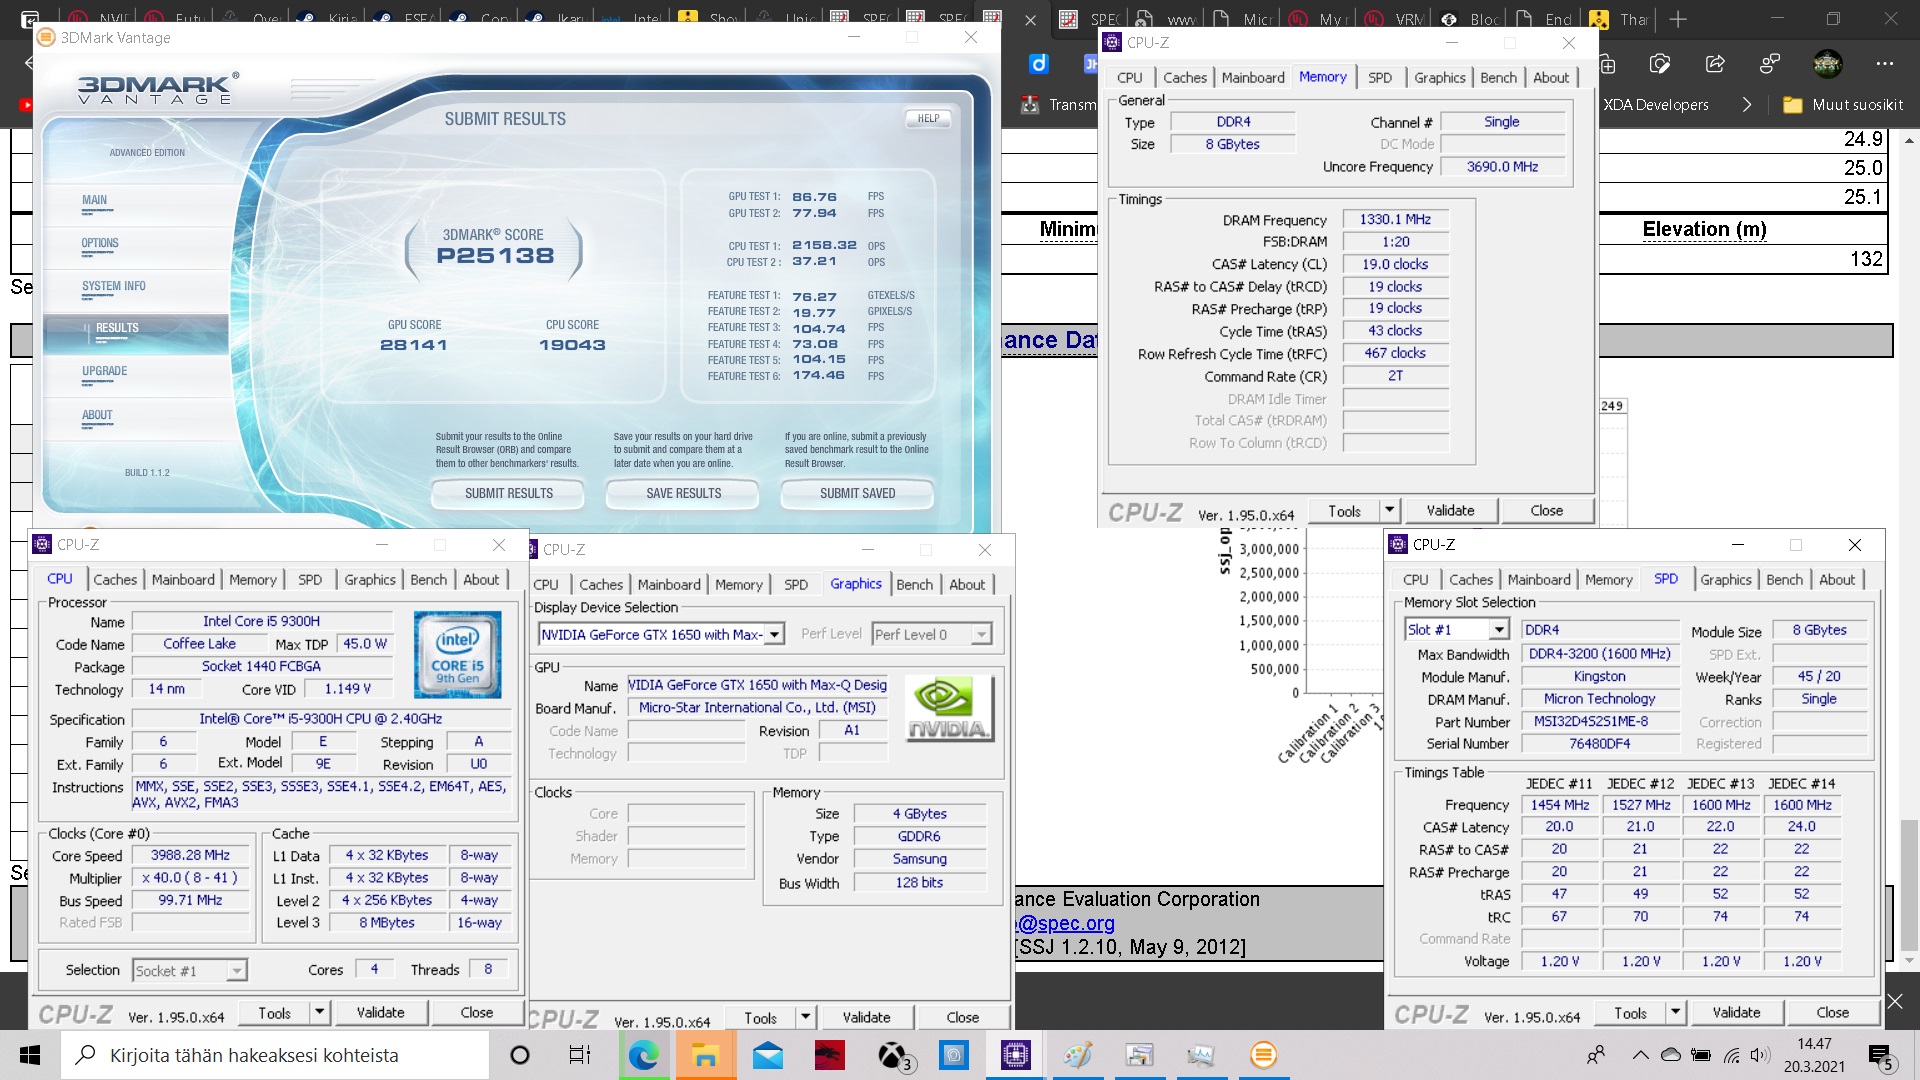The width and height of the screenshot is (1920, 1080).
Task: Open Mainboard tab in the SPD CPU-Z window
Action: (x=1538, y=579)
